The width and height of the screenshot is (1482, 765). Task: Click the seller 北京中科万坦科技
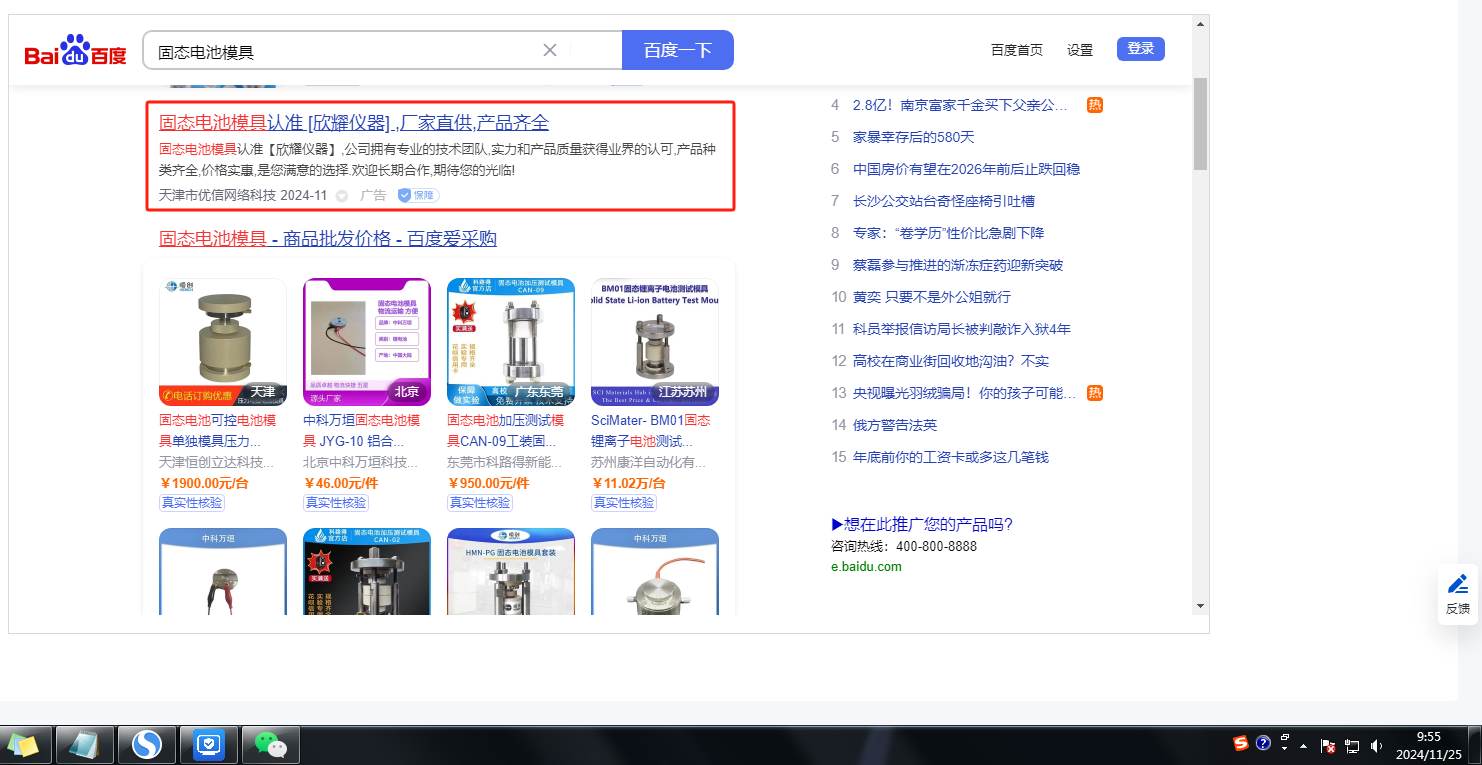click(361, 463)
